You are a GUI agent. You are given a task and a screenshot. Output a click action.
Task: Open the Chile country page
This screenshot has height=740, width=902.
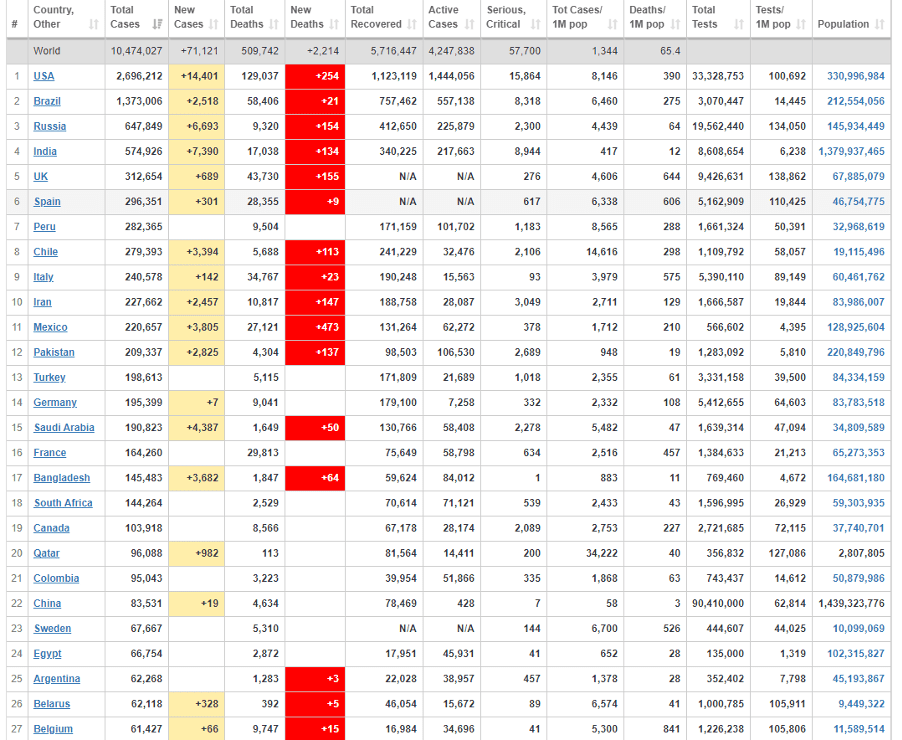point(45,252)
